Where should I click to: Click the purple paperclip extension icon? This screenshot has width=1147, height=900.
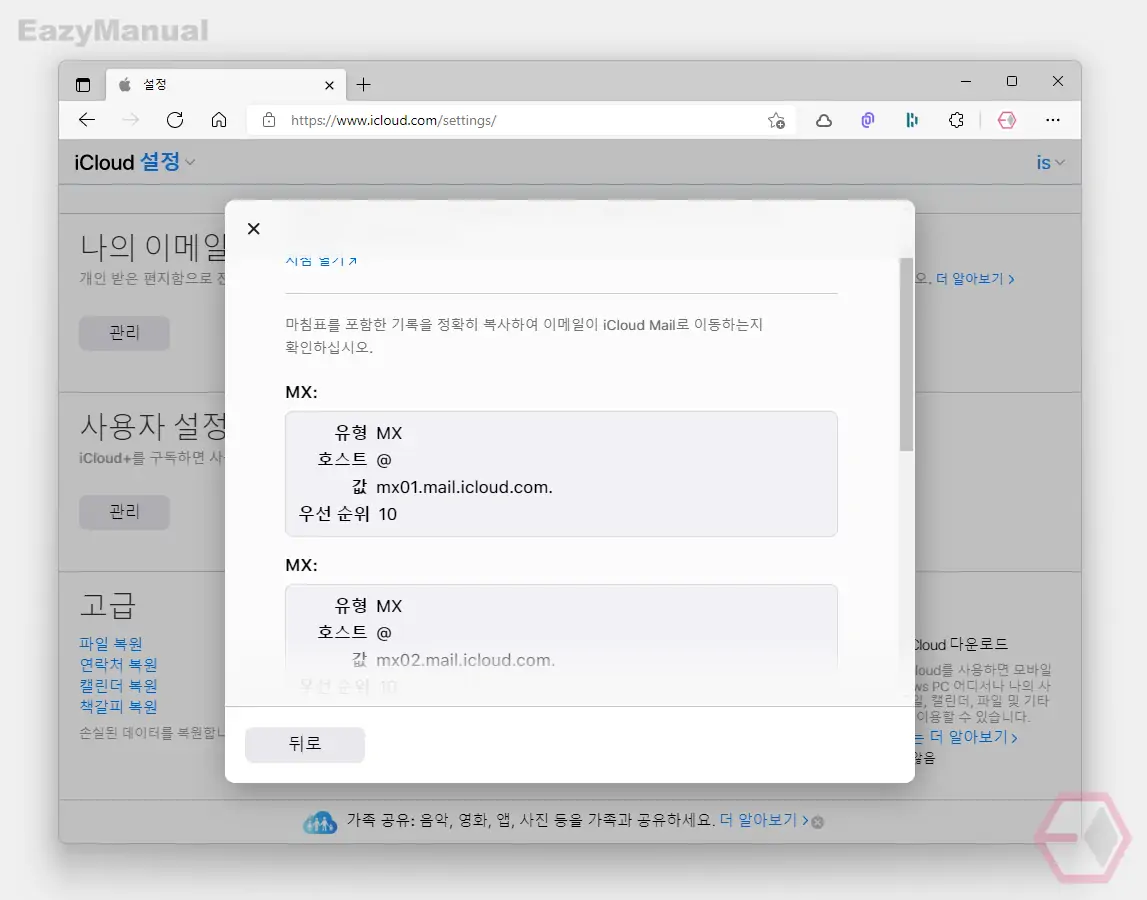[x=868, y=120]
